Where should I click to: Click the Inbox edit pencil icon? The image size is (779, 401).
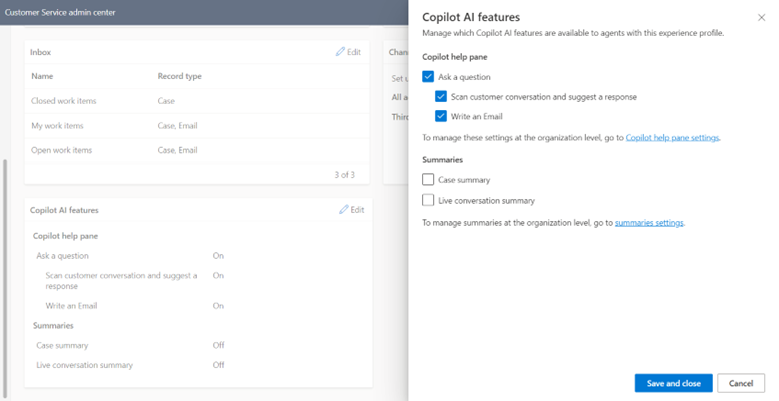click(x=344, y=52)
